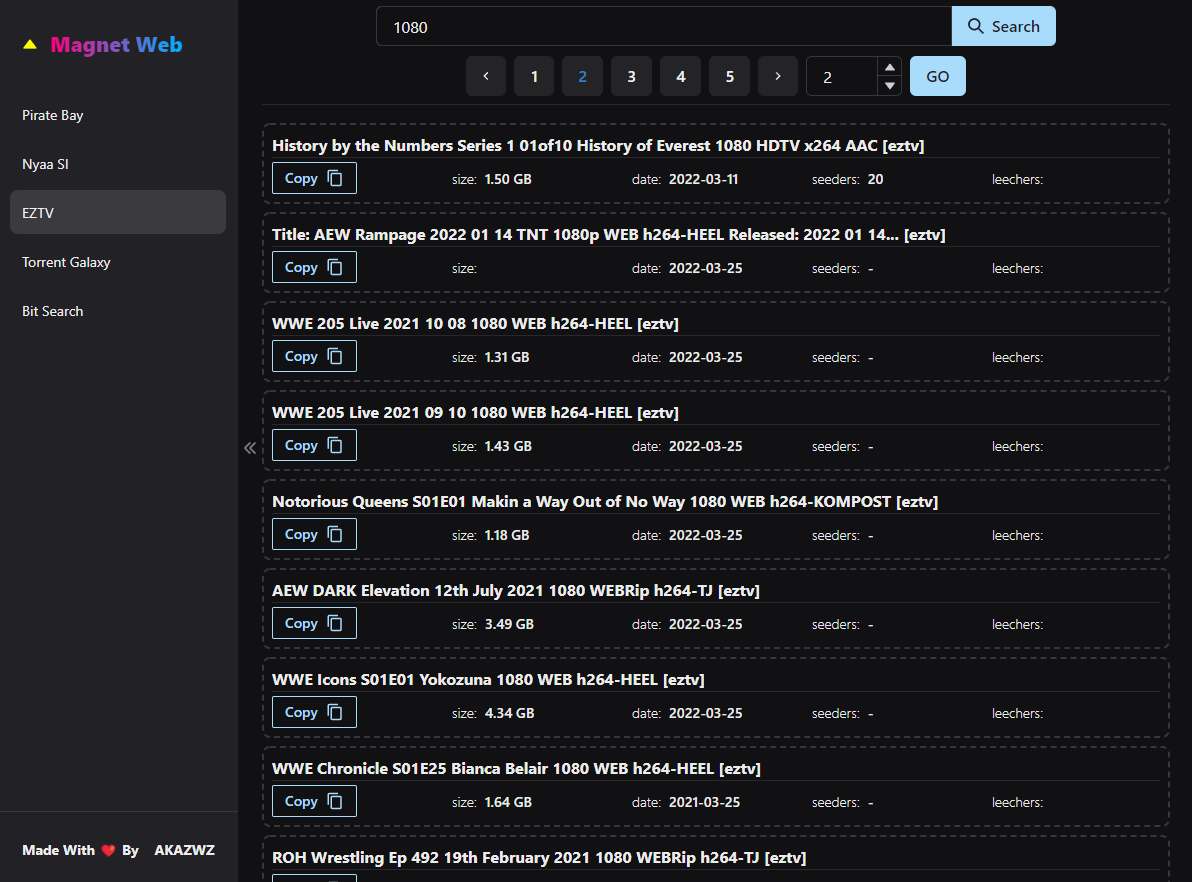Jump to page 4
The image size is (1192, 882).
(680, 76)
